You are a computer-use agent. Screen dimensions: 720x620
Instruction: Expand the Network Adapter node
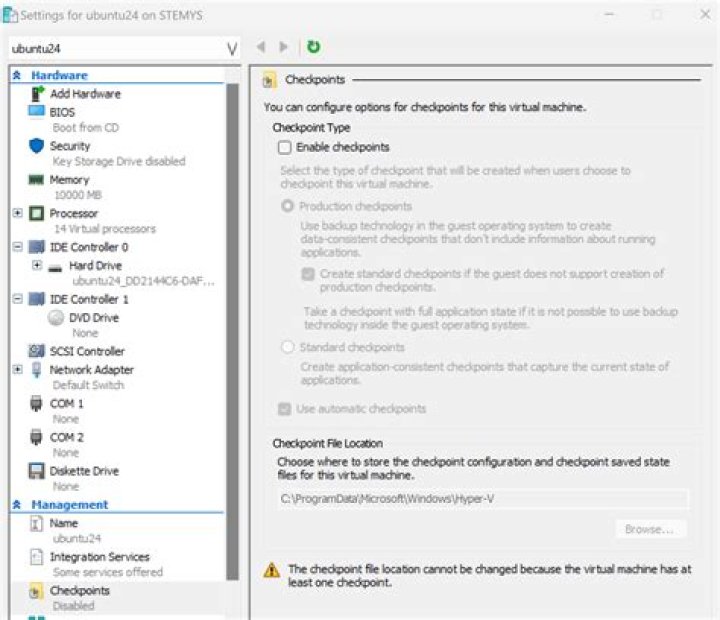click(x=17, y=369)
